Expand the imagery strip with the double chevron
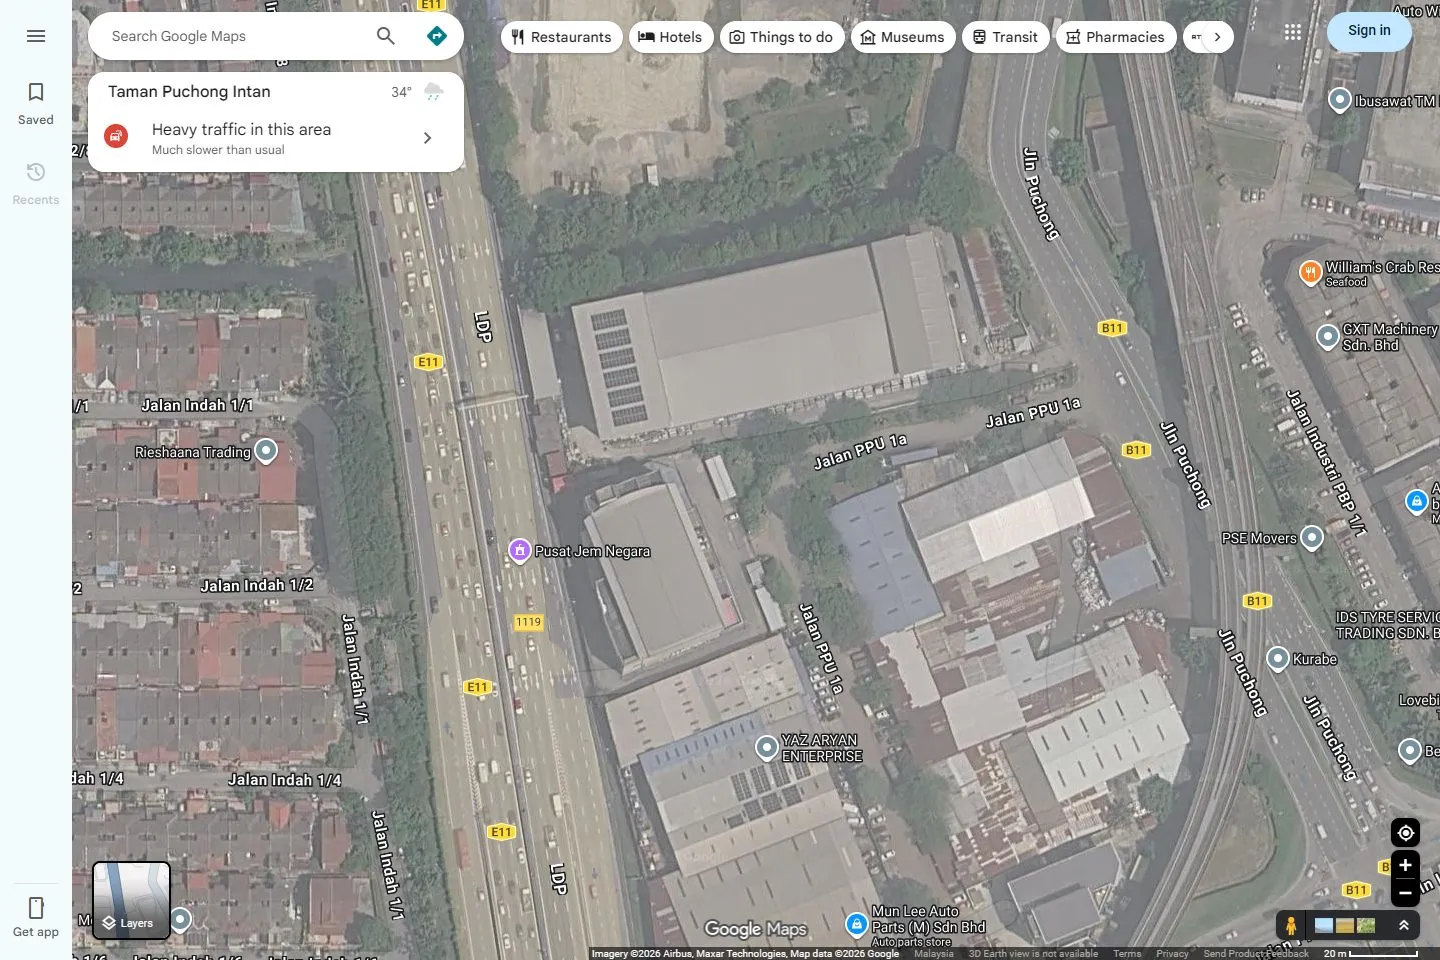 tap(1404, 926)
